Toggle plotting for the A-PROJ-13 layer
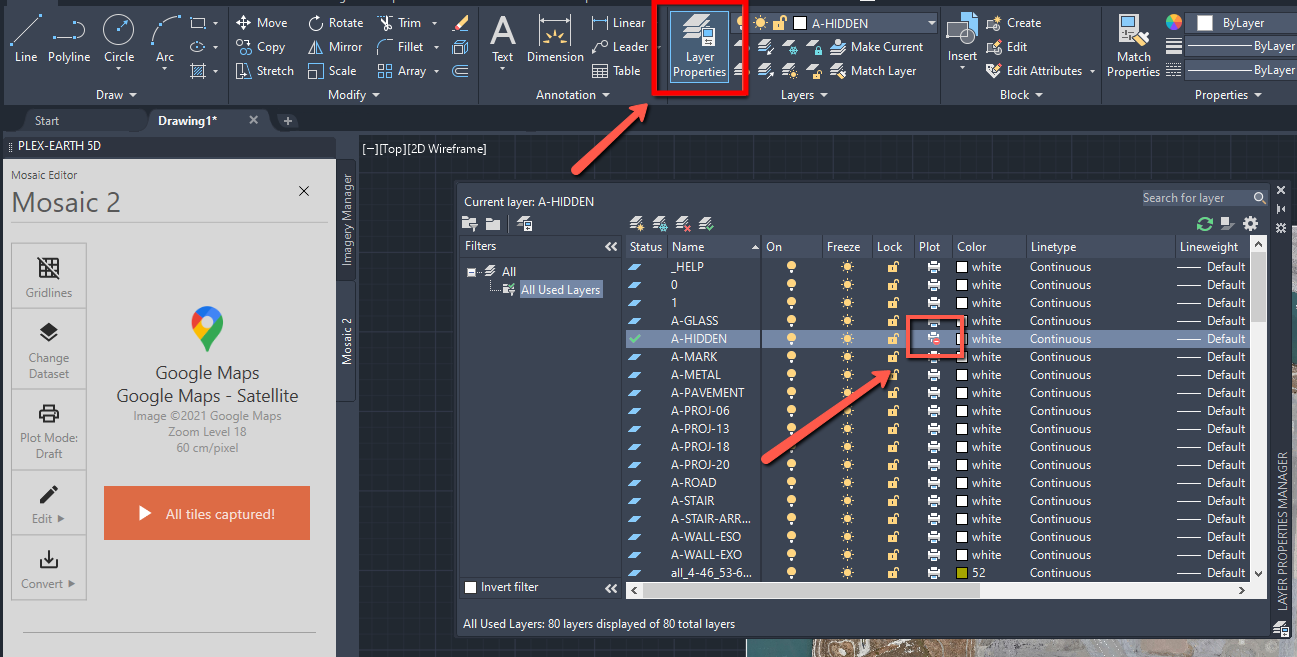The width and height of the screenshot is (1297, 657). click(x=933, y=429)
